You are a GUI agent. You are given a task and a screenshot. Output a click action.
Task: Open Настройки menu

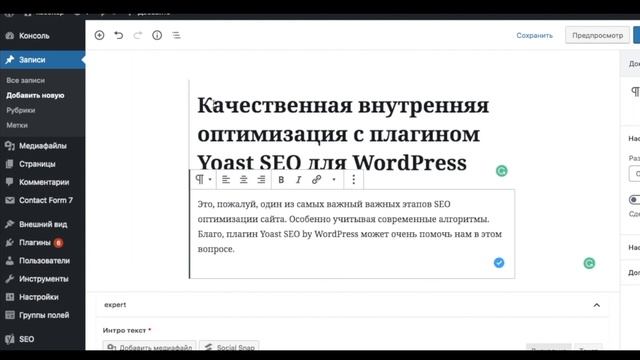tap(38, 297)
